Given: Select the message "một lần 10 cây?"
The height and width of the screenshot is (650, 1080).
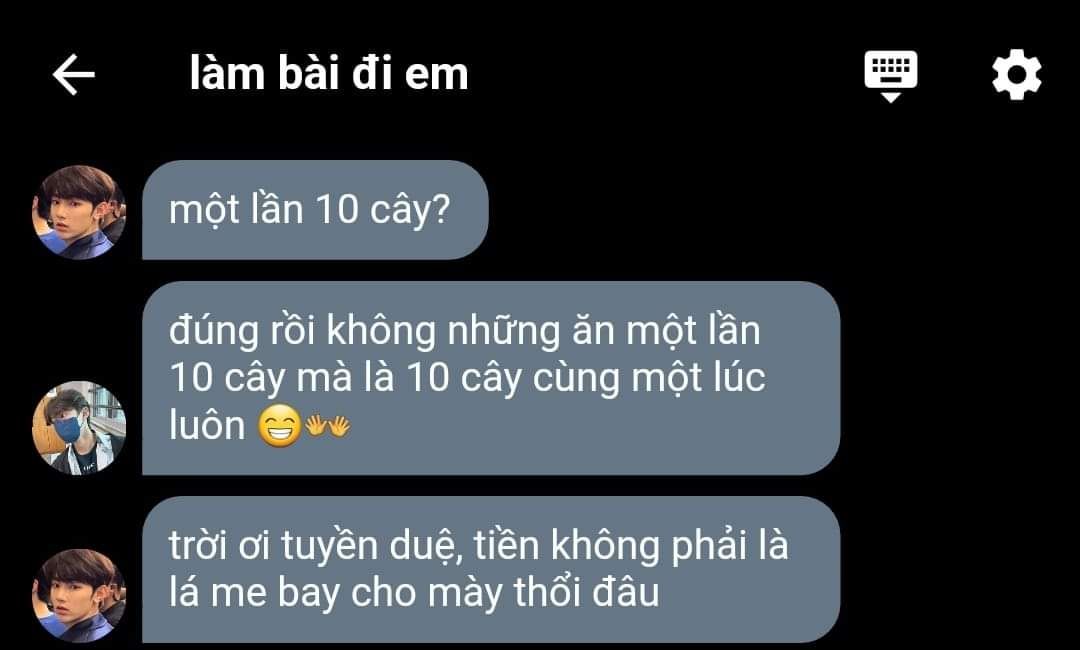Looking at the screenshot, I should point(315,210).
